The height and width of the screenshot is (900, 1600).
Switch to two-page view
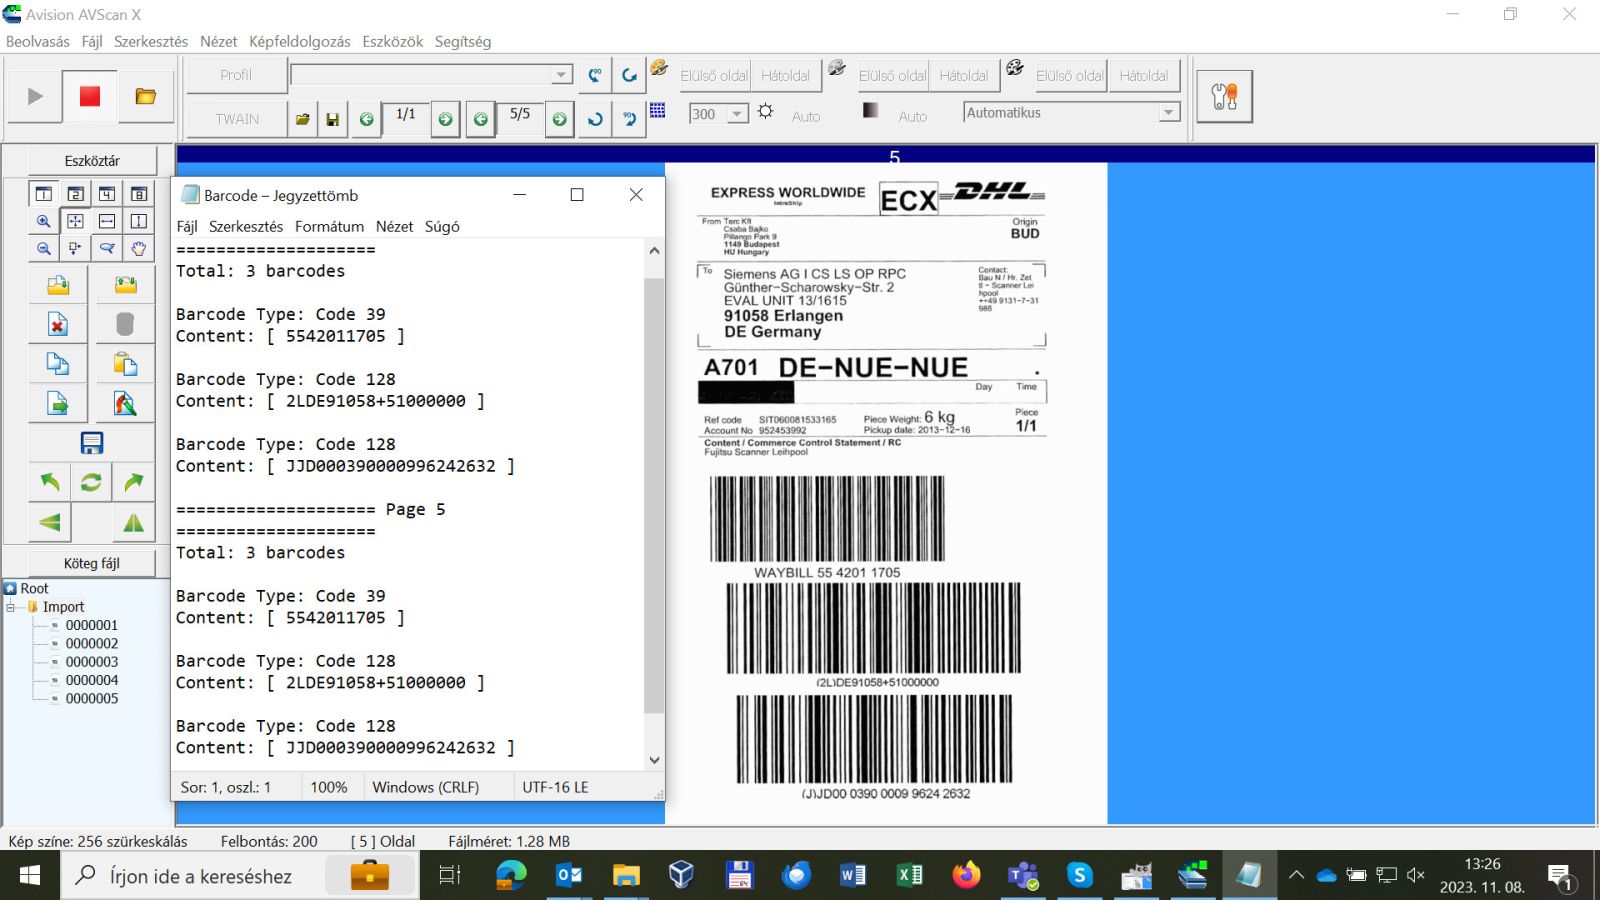click(75, 194)
